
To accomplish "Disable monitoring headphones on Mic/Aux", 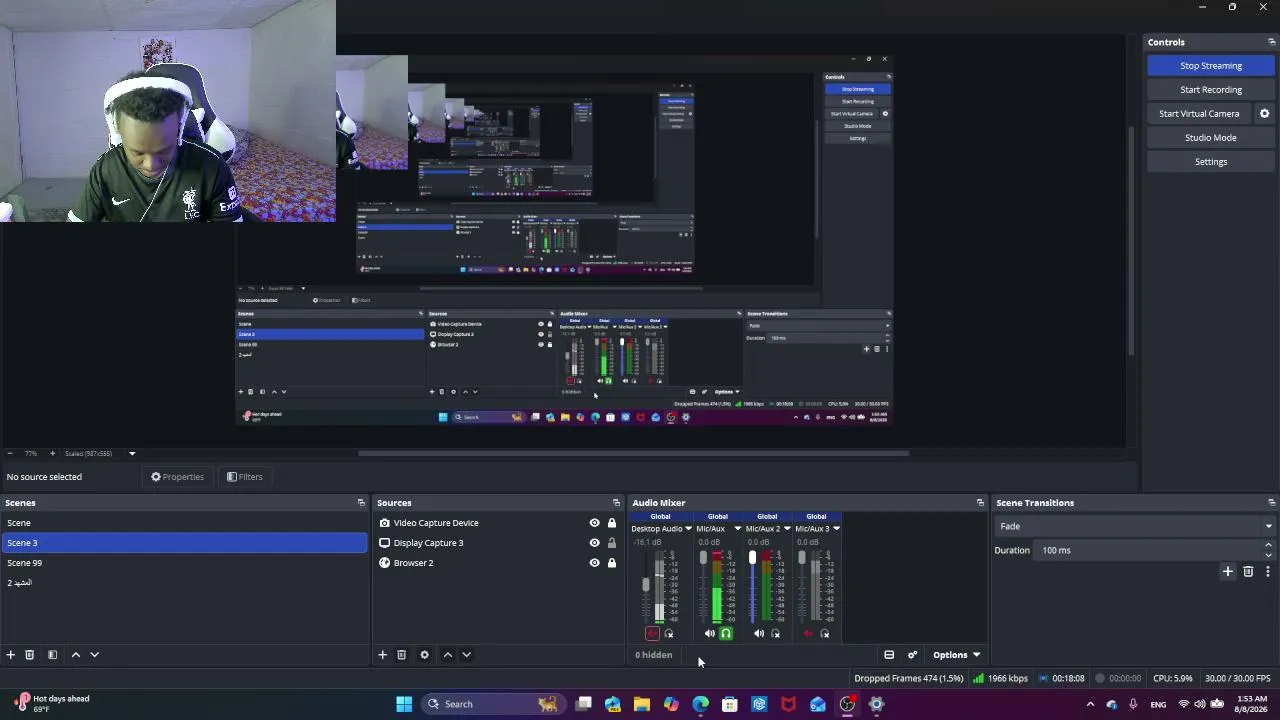I will tap(726, 634).
